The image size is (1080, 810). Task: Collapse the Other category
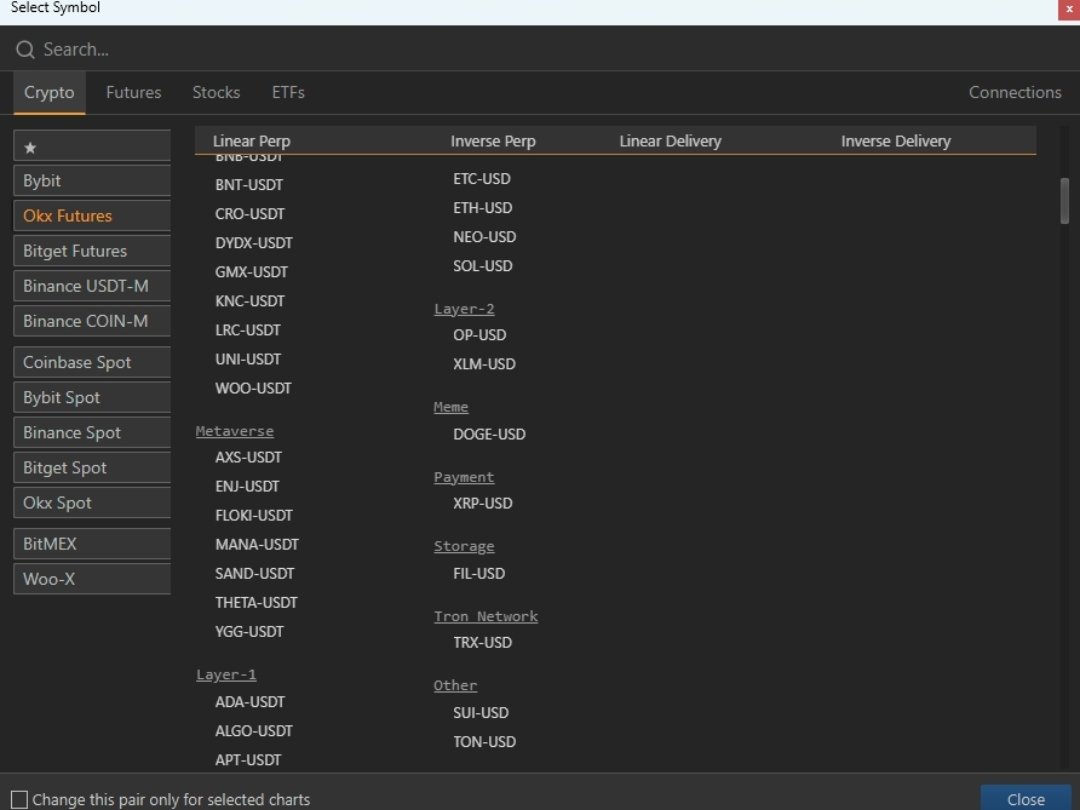tap(455, 685)
